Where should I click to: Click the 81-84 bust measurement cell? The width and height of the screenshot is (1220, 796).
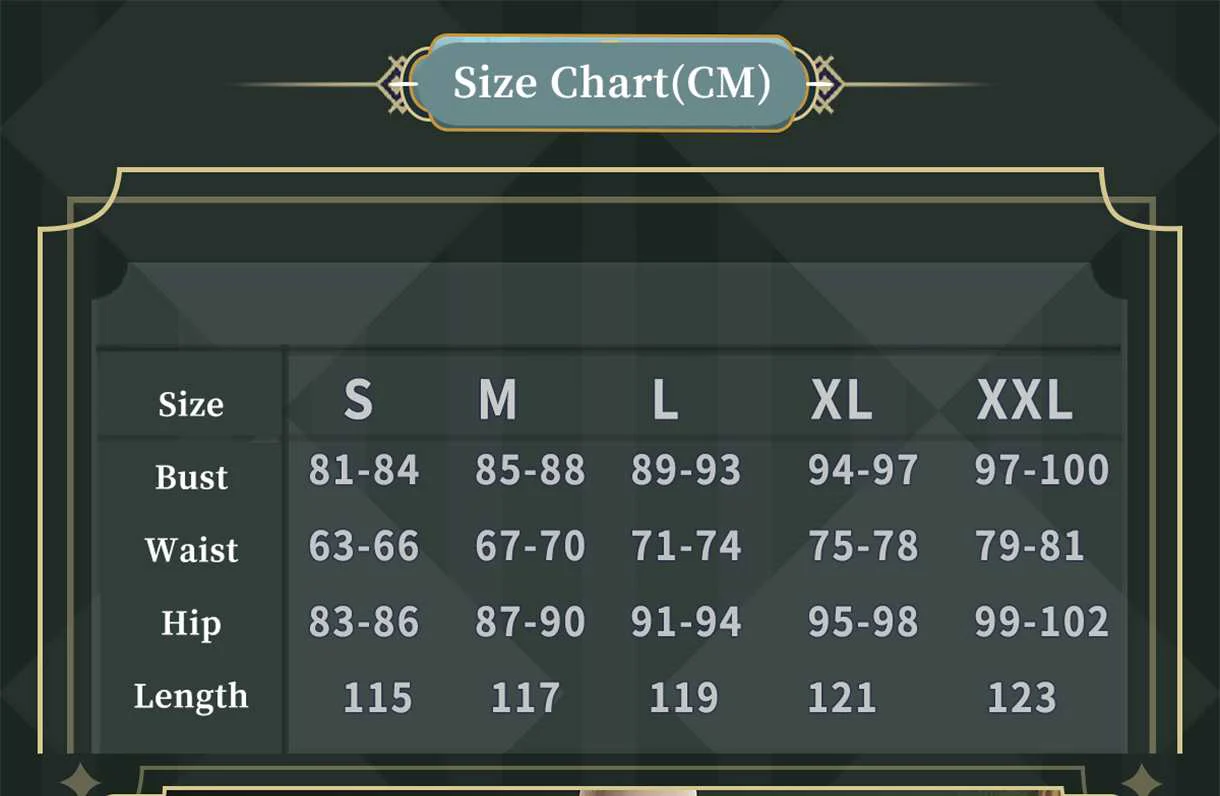364,470
